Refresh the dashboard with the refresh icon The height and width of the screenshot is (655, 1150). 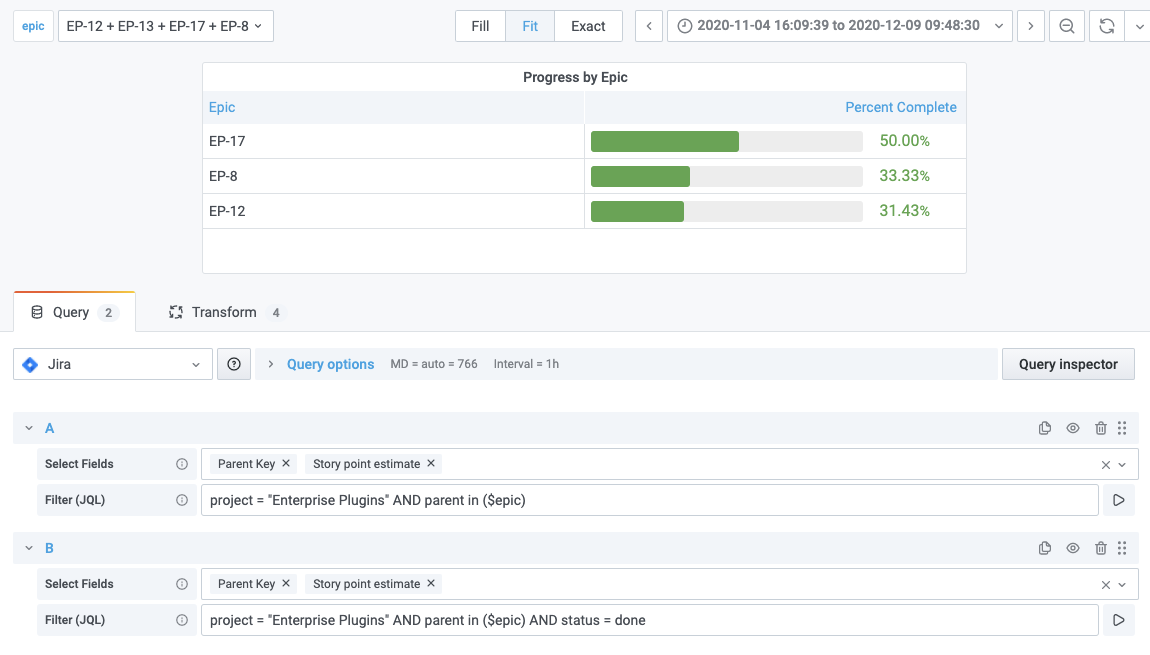[1107, 26]
